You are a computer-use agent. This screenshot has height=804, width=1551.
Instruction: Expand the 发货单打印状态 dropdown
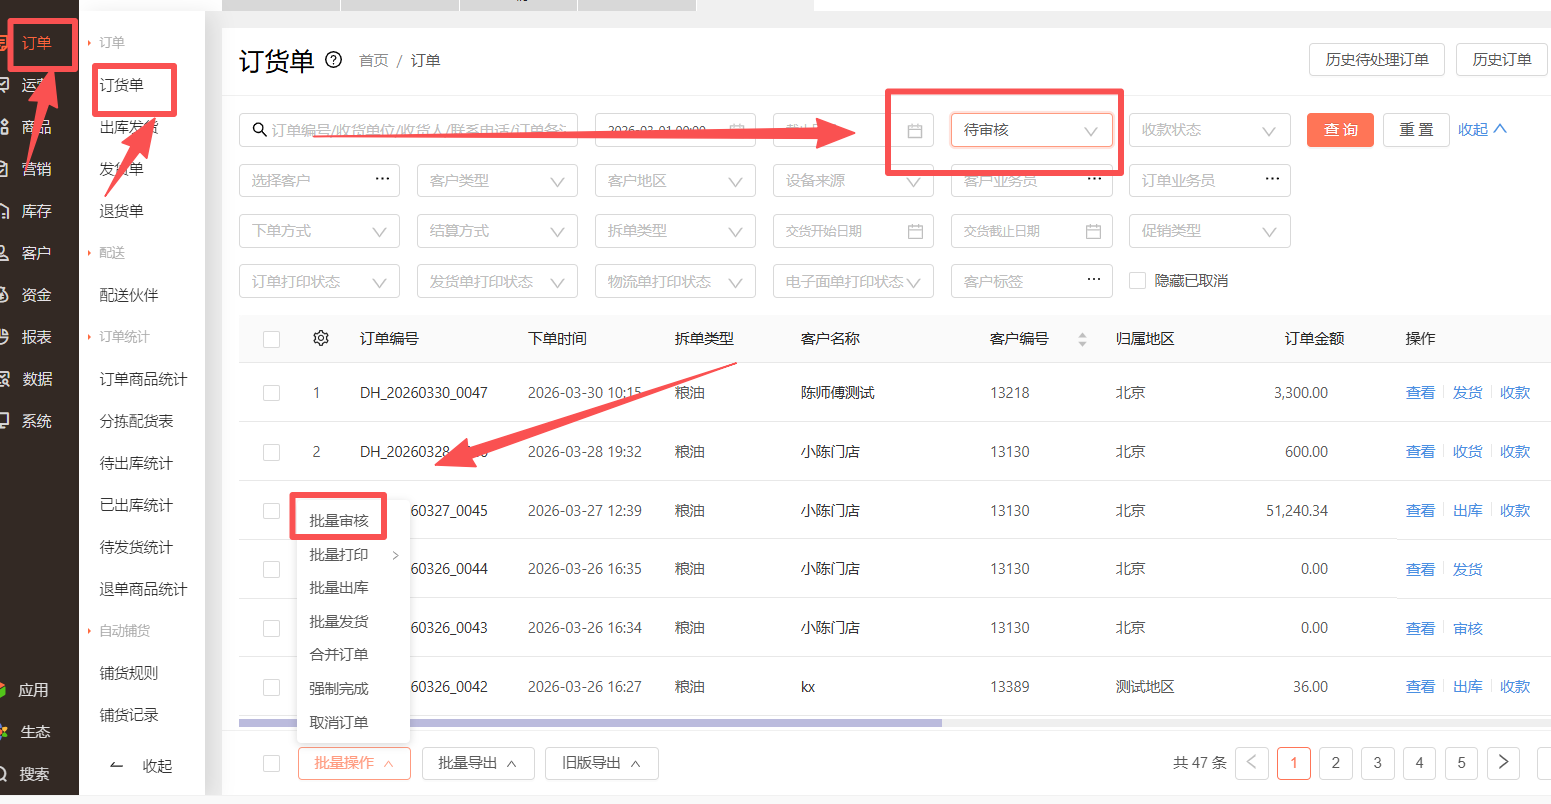coord(497,281)
